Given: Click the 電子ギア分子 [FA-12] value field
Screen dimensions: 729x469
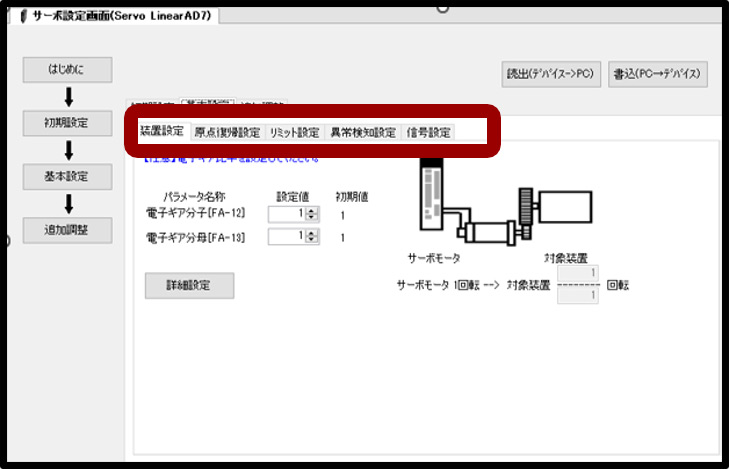Looking at the screenshot, I should coord(287,213).
